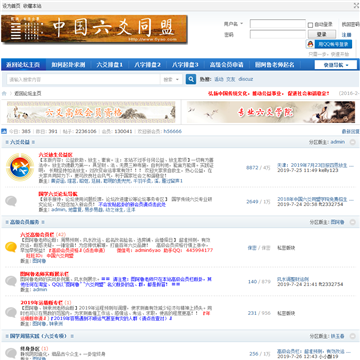Click the 注册 register link

[346, 35]
